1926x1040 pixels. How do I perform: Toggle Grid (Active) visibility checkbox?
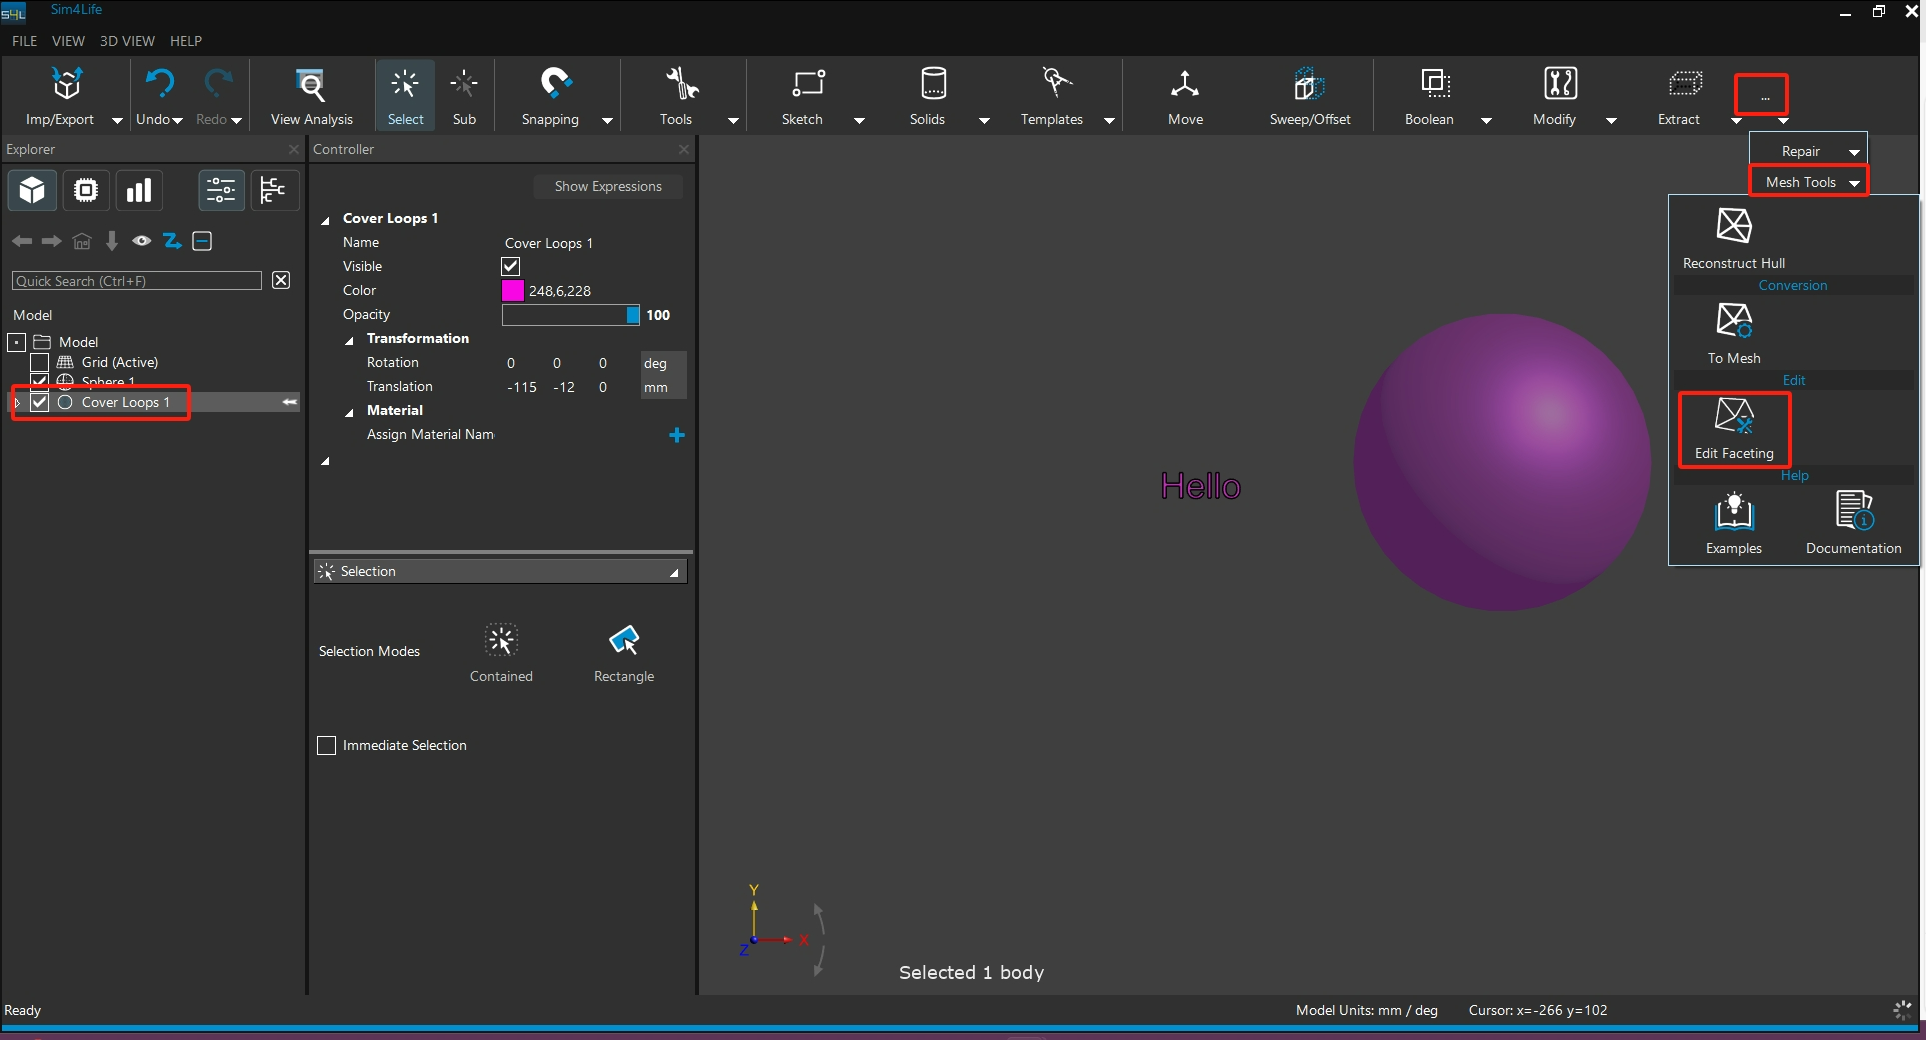coord(40,362)
